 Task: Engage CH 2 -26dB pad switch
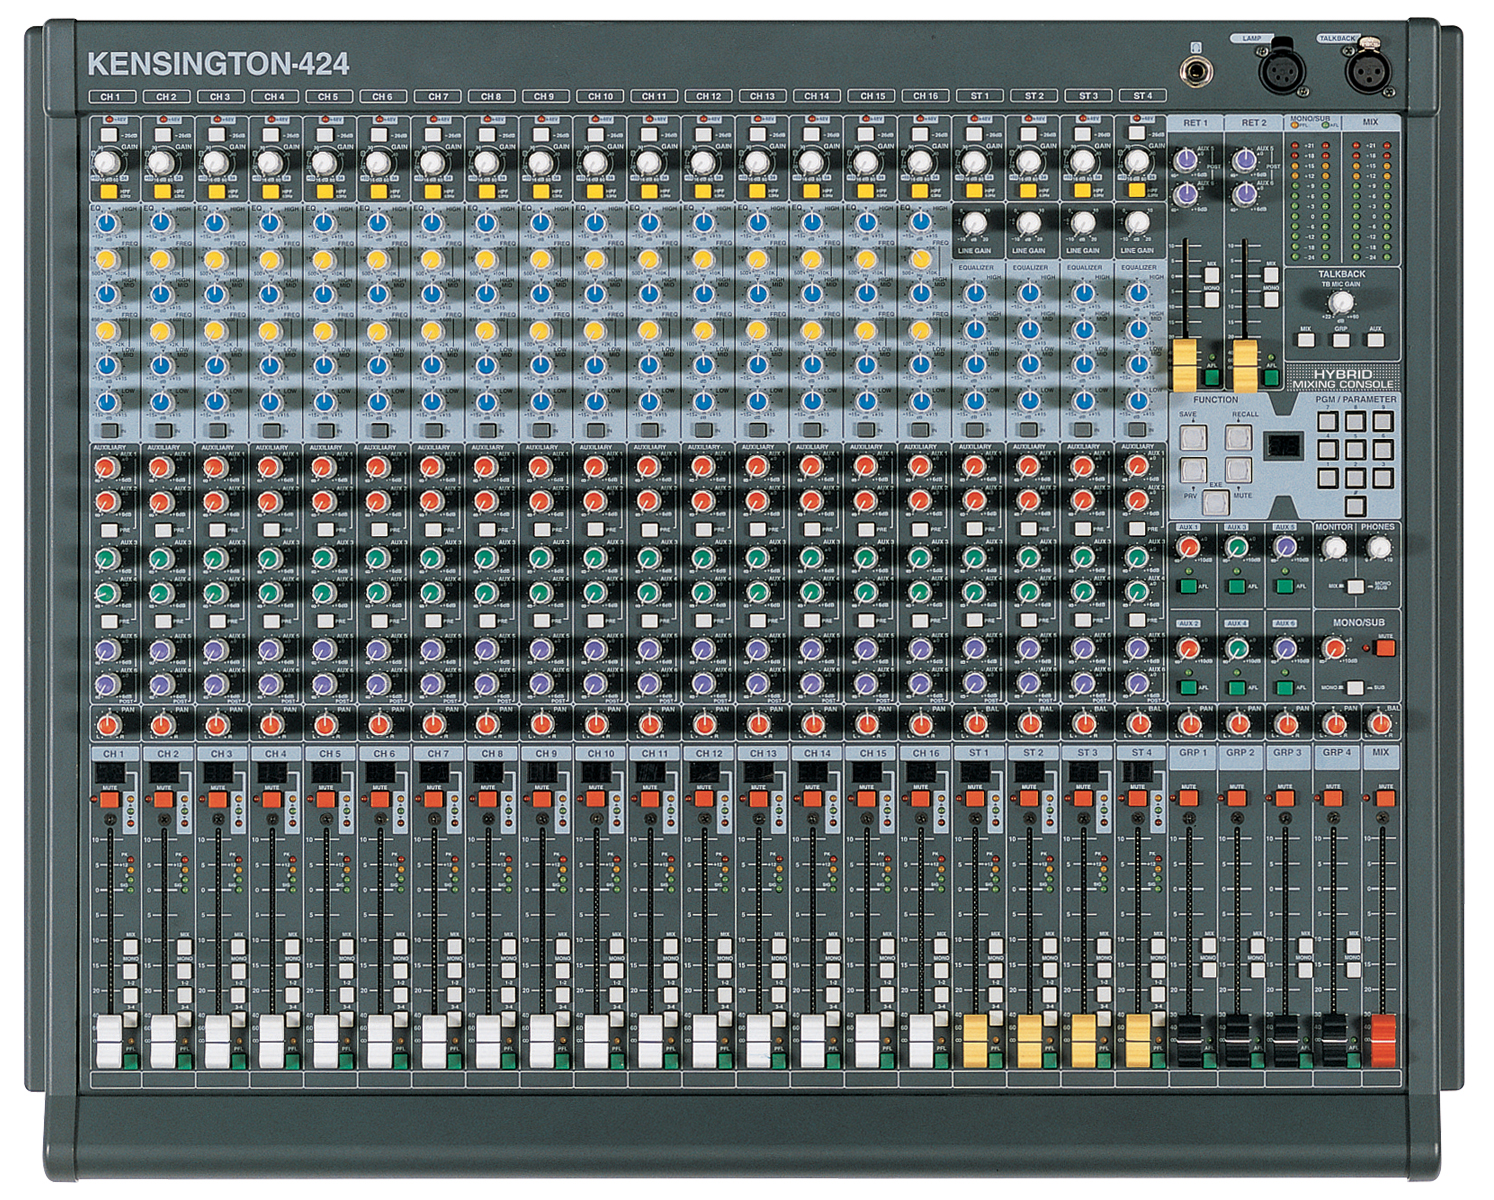click(x=163, y=134)
